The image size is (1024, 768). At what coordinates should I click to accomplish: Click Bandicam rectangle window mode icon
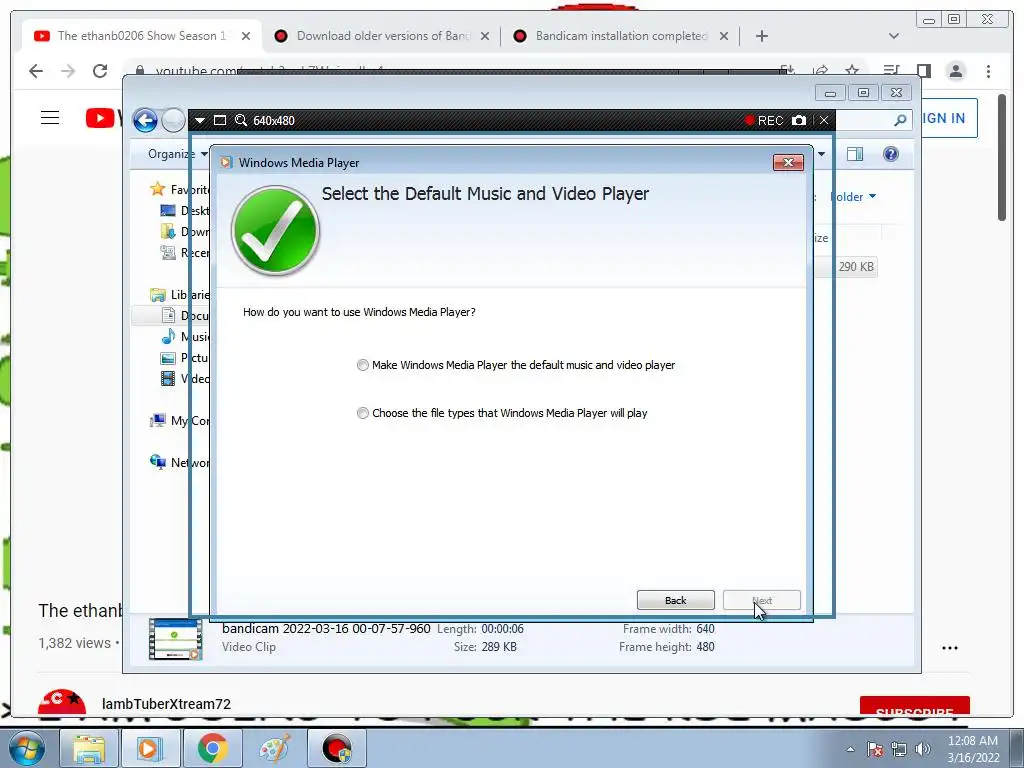220,120
